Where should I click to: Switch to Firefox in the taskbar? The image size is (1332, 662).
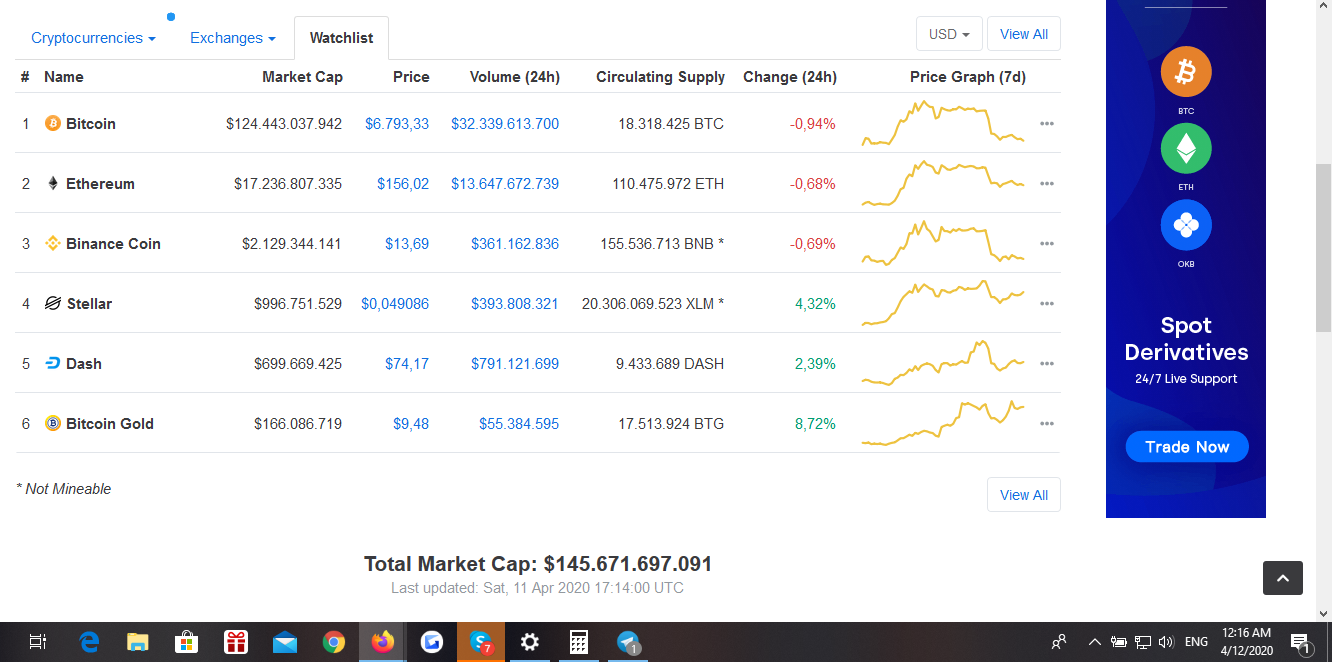point(383,642)
